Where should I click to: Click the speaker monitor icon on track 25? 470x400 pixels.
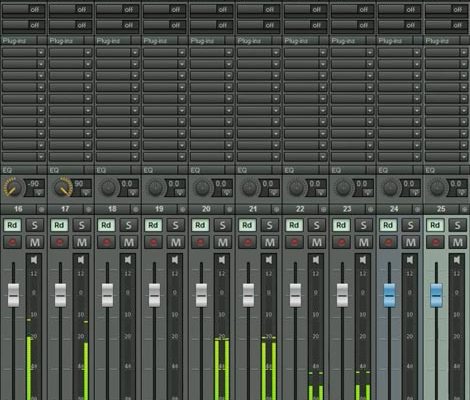click(x=457, y=260)
